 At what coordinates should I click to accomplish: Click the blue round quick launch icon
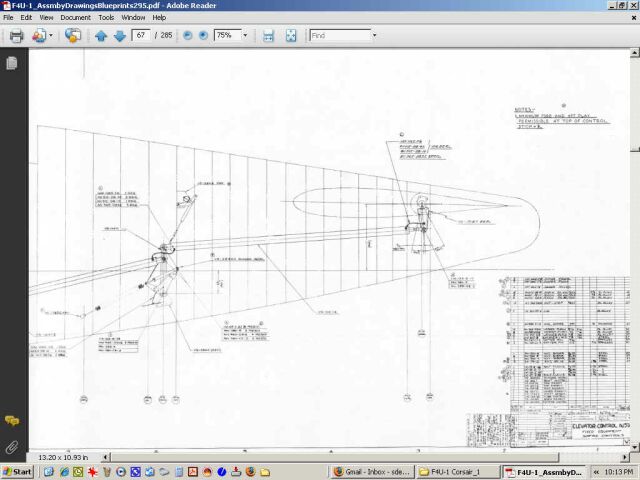(222, 472)
